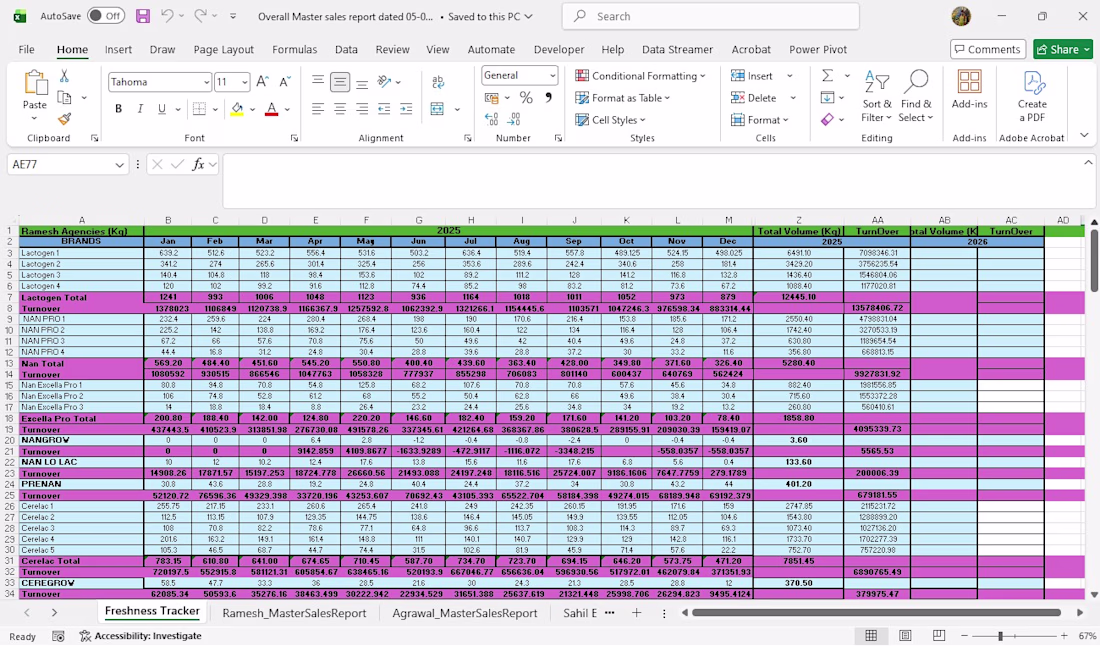Switch to the Ramesh_MasterSalesReport sheet tab
The height and width of the screenshot is (646, 1100).
pyautogui.click(x=294, y=613)
